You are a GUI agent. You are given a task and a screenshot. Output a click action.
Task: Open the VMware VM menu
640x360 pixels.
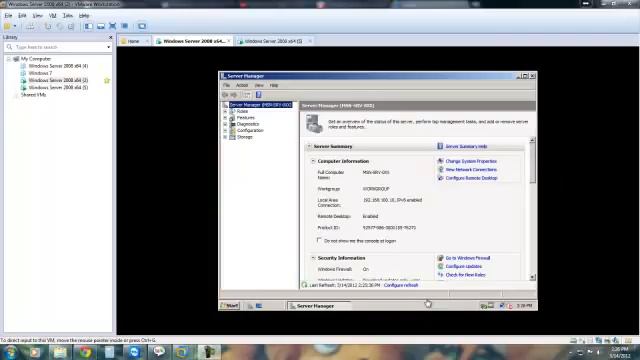point(53,16)
